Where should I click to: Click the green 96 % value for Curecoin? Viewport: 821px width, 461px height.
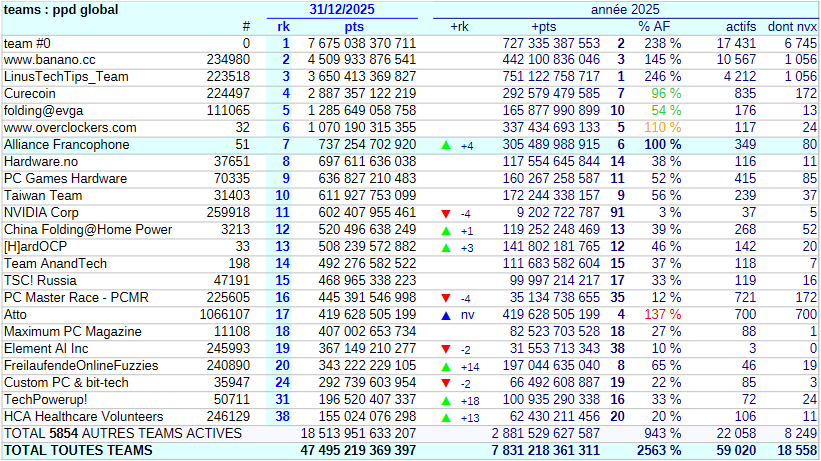pyautogui.click(x=666, y=94)
